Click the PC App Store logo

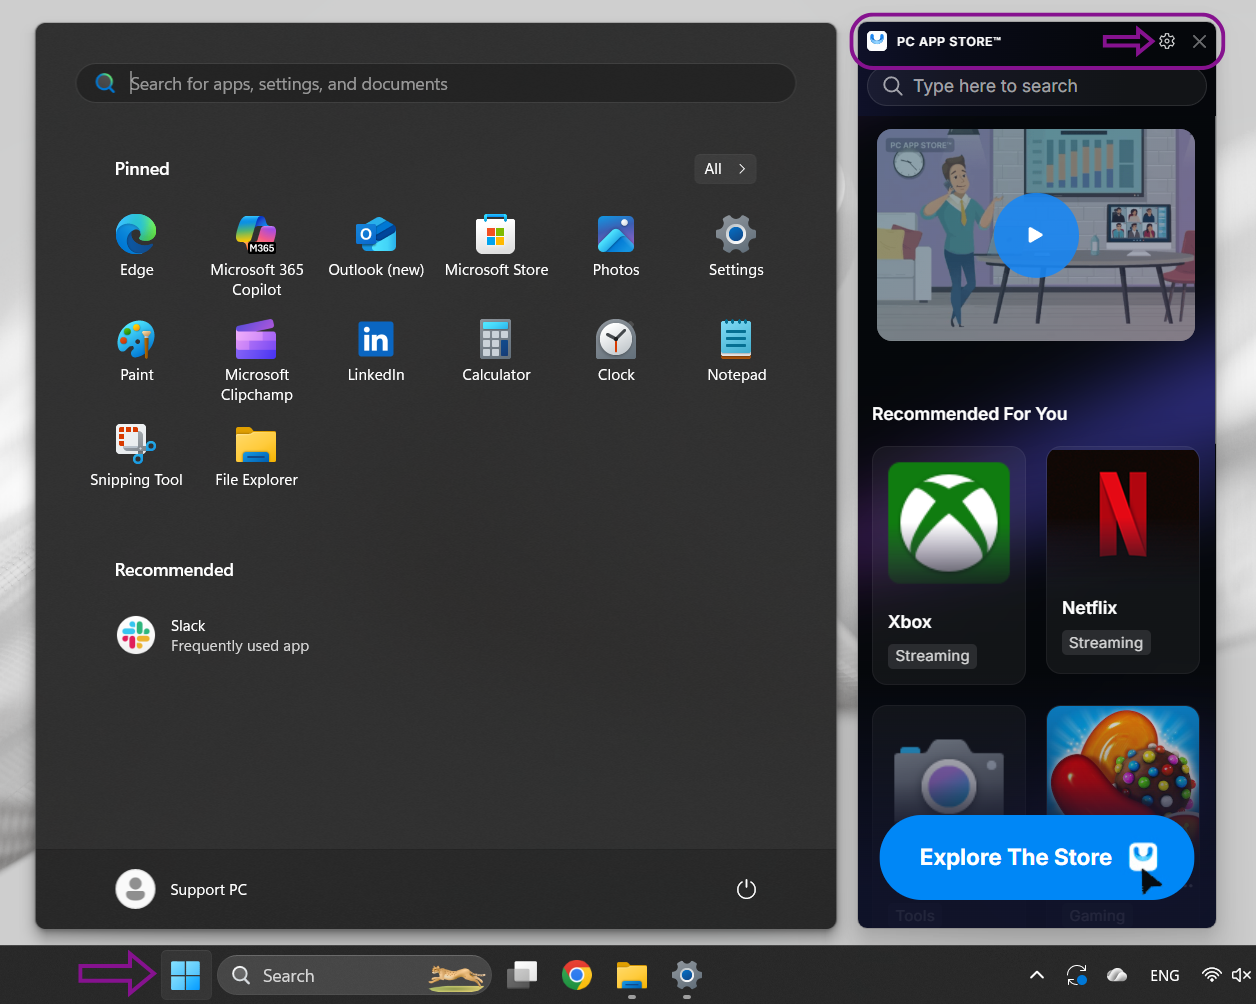[877, 41]
